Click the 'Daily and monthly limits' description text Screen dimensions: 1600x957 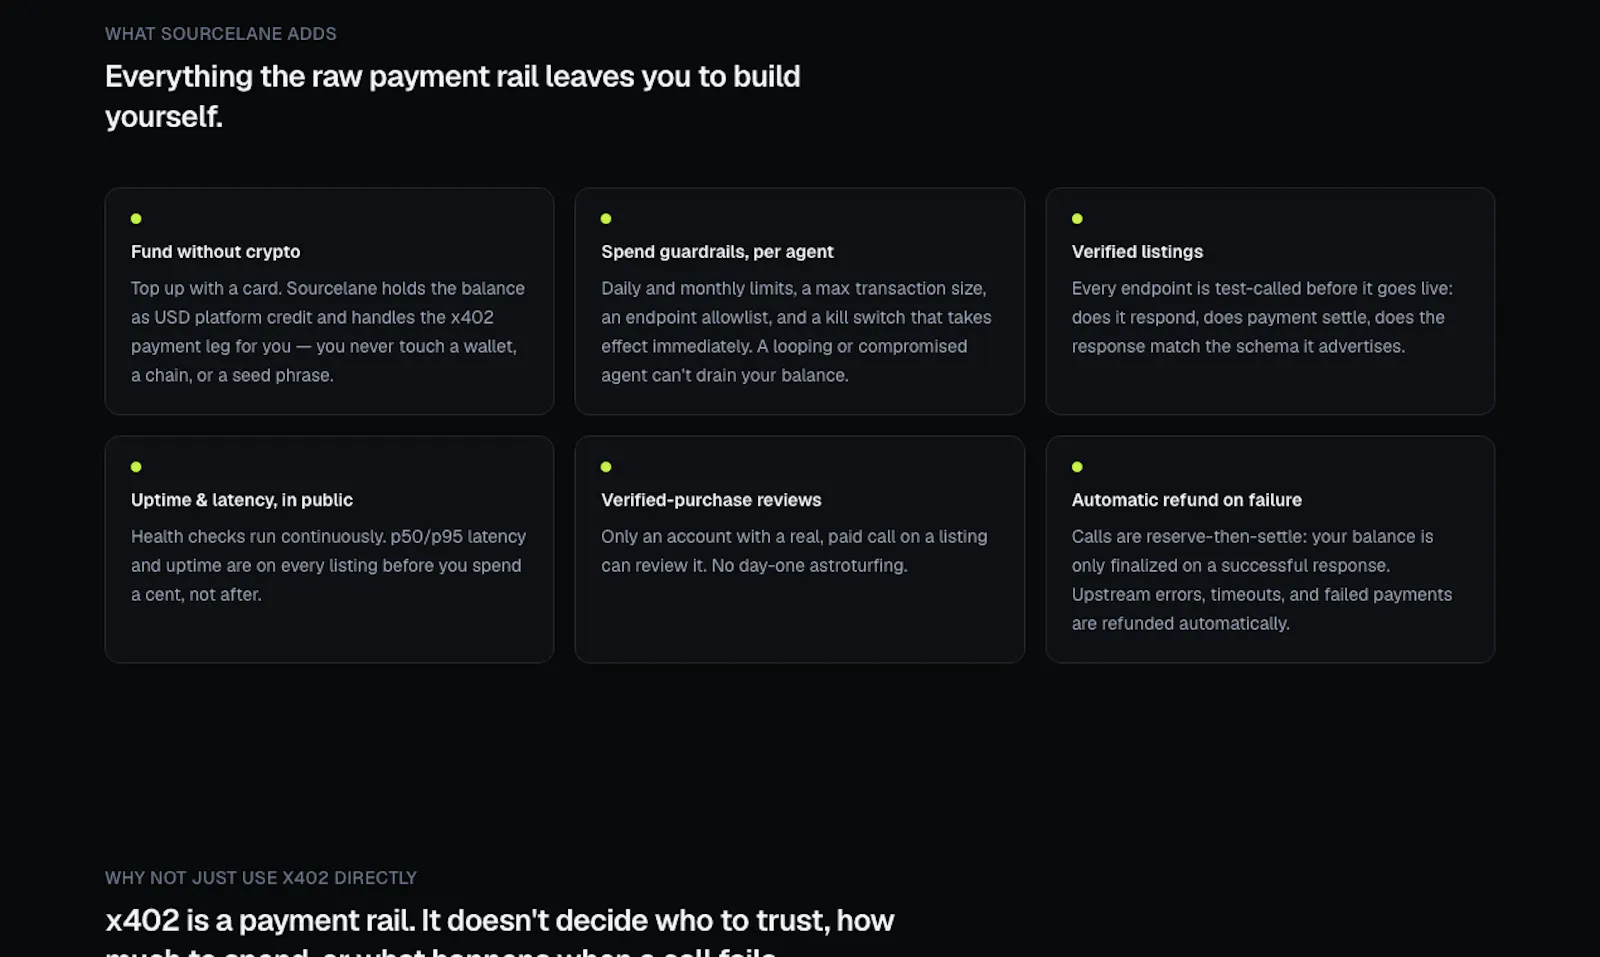[797, 332]
